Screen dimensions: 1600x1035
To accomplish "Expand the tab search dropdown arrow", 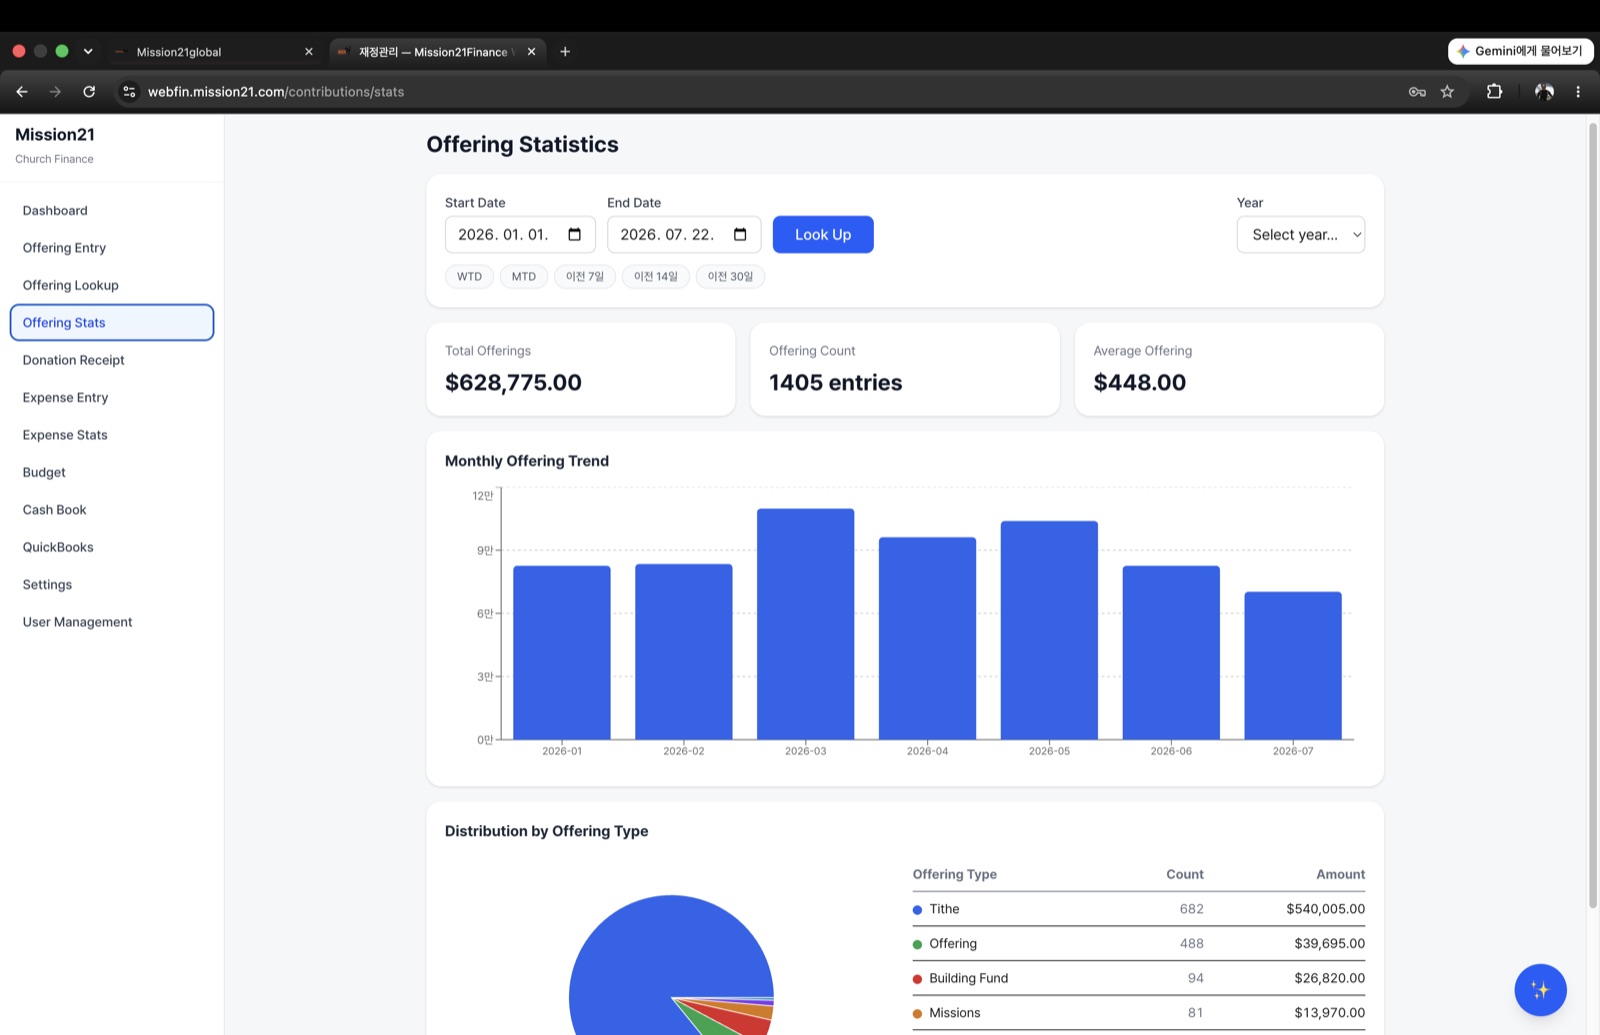I will click(88, 52).
